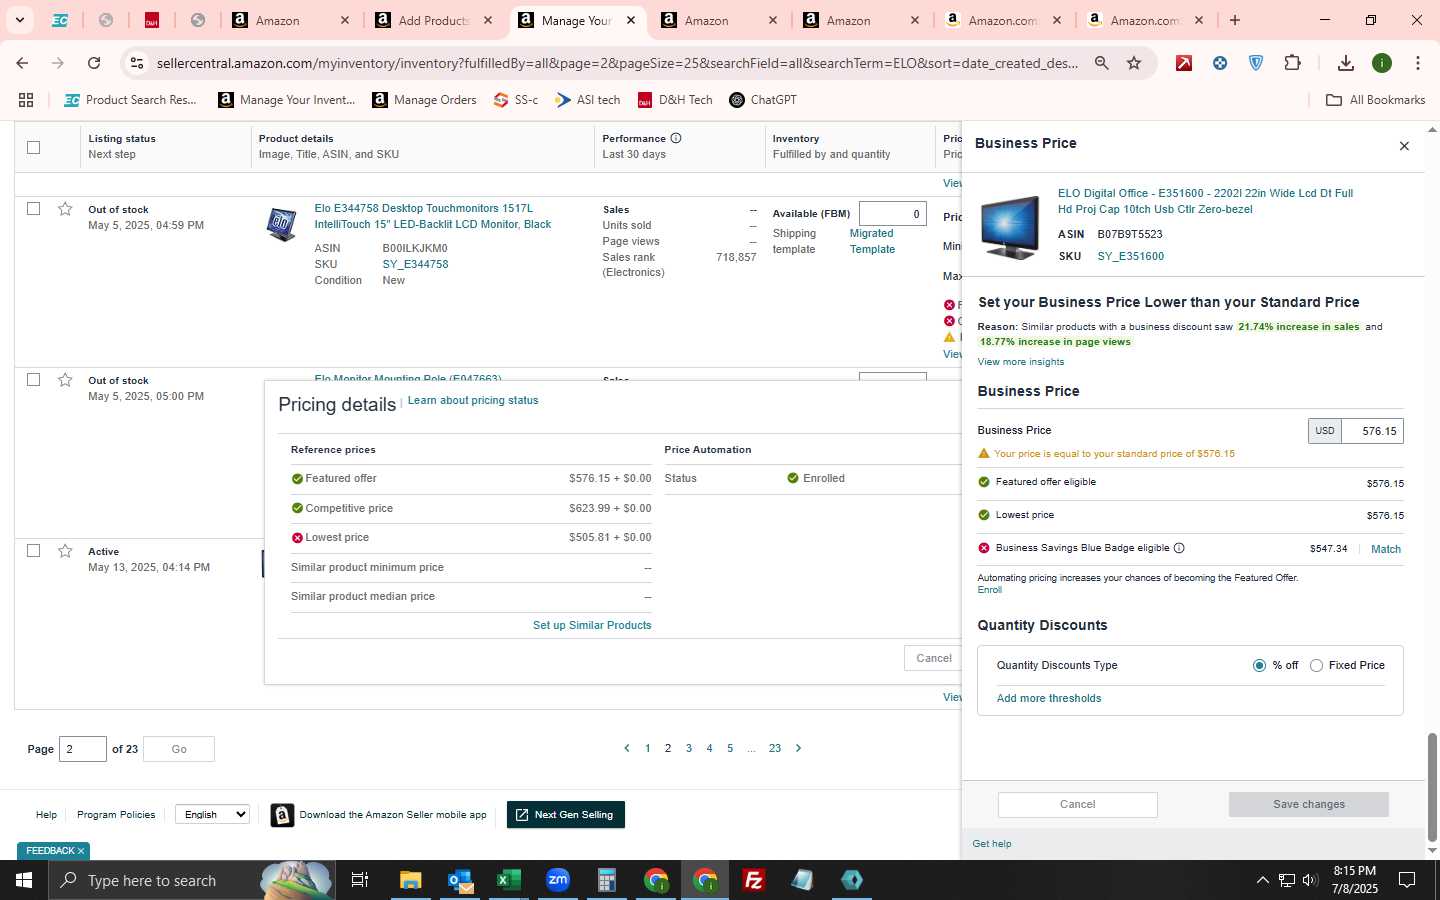Favorite the Elo E344758 listing star

pos(65,209)
